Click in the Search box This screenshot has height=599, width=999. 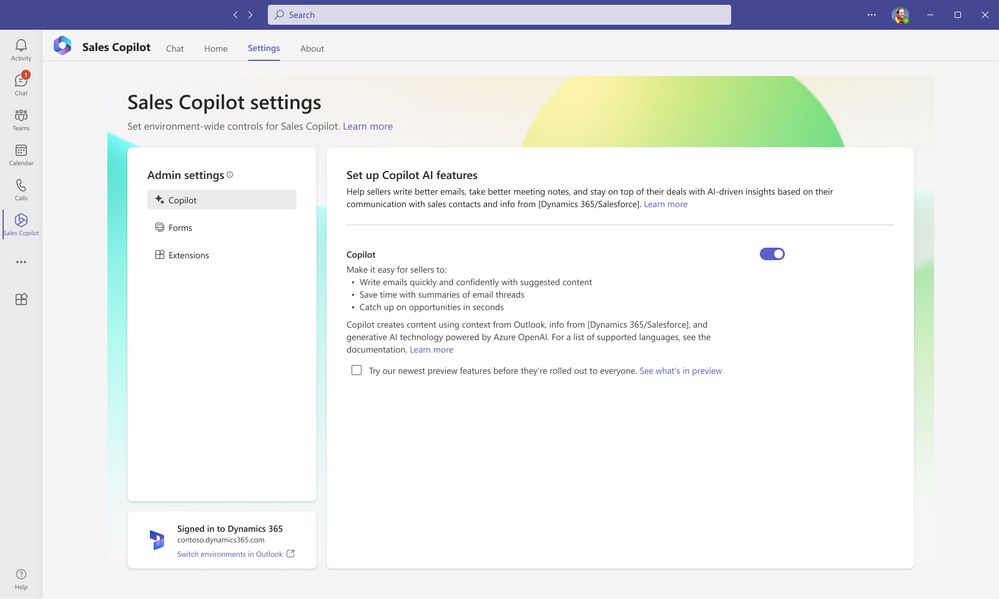tap(499, 15)
